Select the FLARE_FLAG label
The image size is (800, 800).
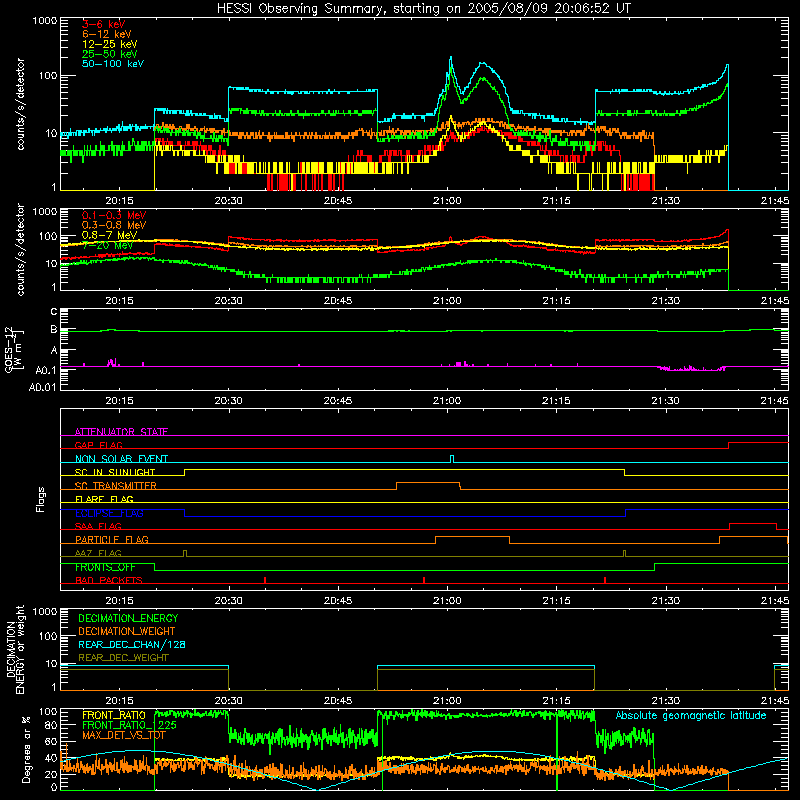pyautogui.click(x=104, y=499)
